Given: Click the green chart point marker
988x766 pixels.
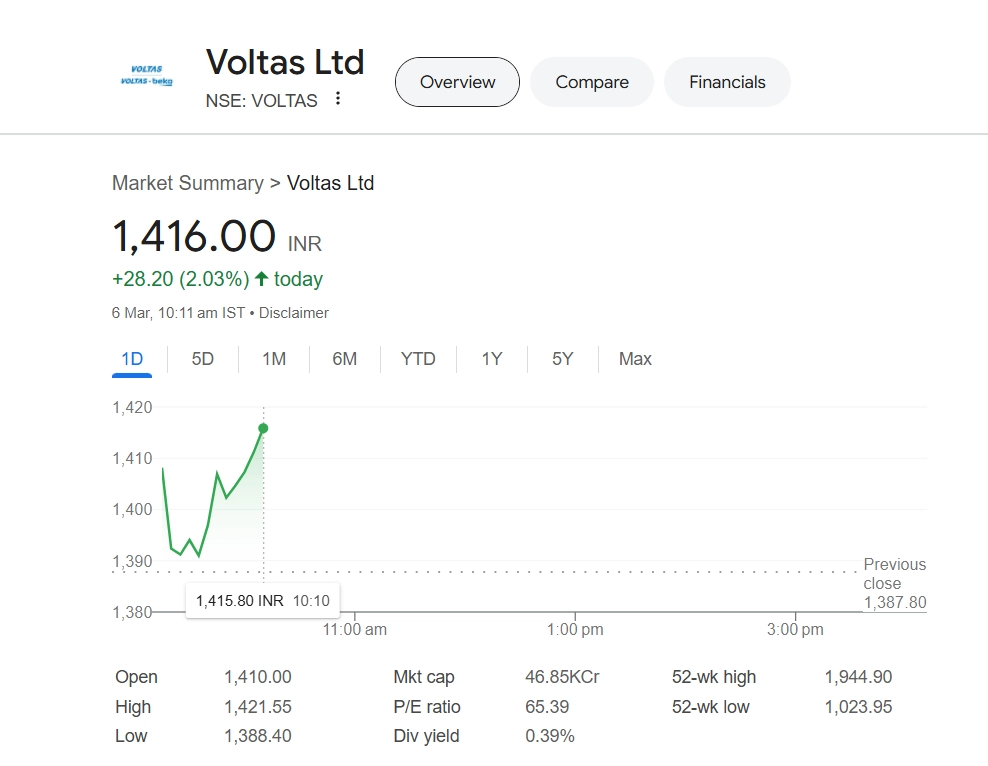Looking at the screenshot, I should 263,428.
